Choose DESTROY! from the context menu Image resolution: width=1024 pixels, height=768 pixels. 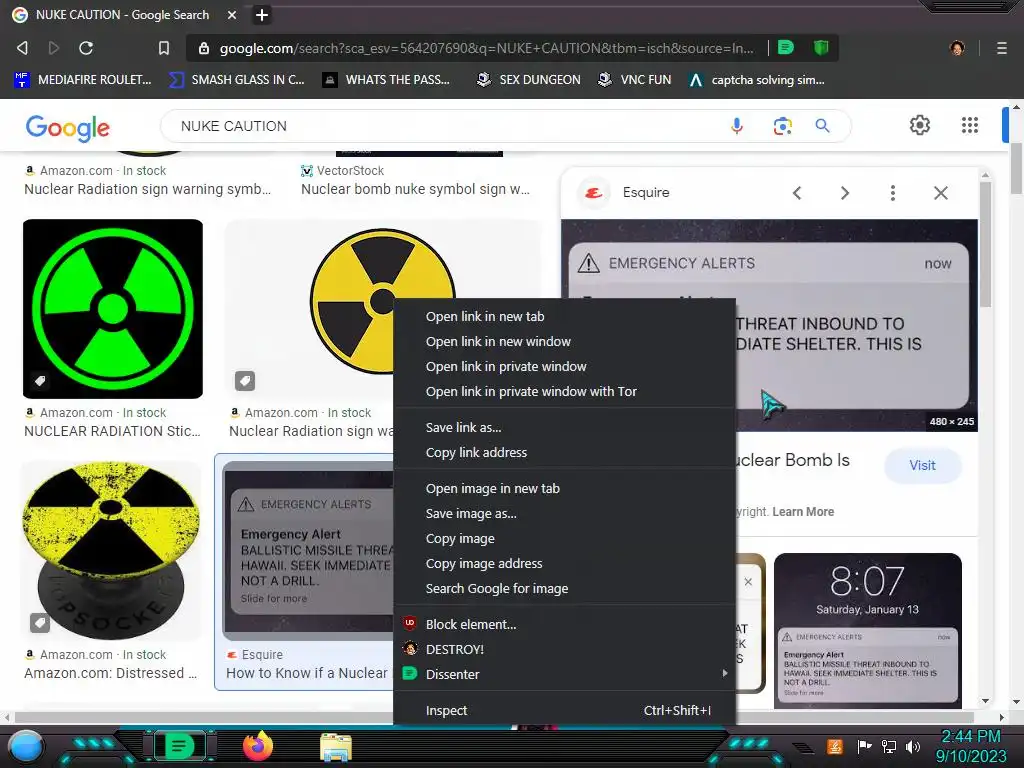pyautogui.click(x=566, y=649)
